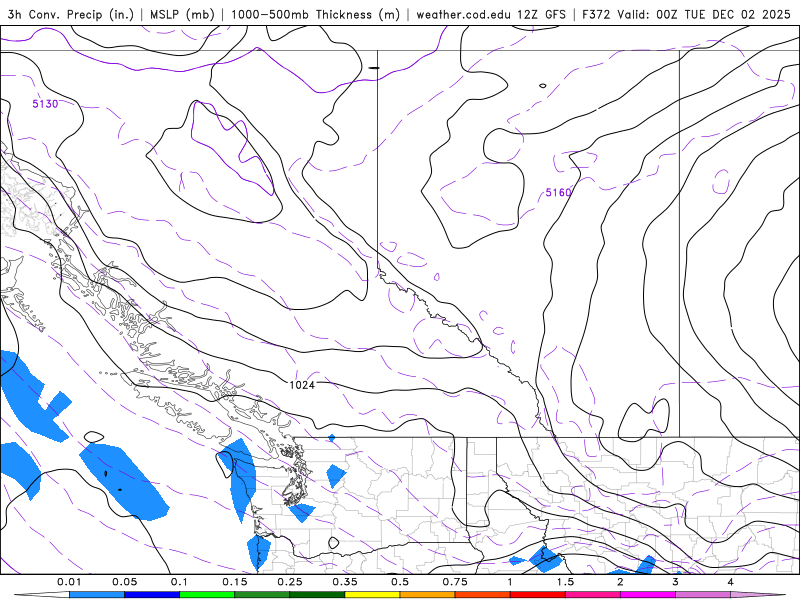The width and height of the screenshot is (800, 600).
Task: Click the '0.05' legend value
Action: click(x=124, y=582)
